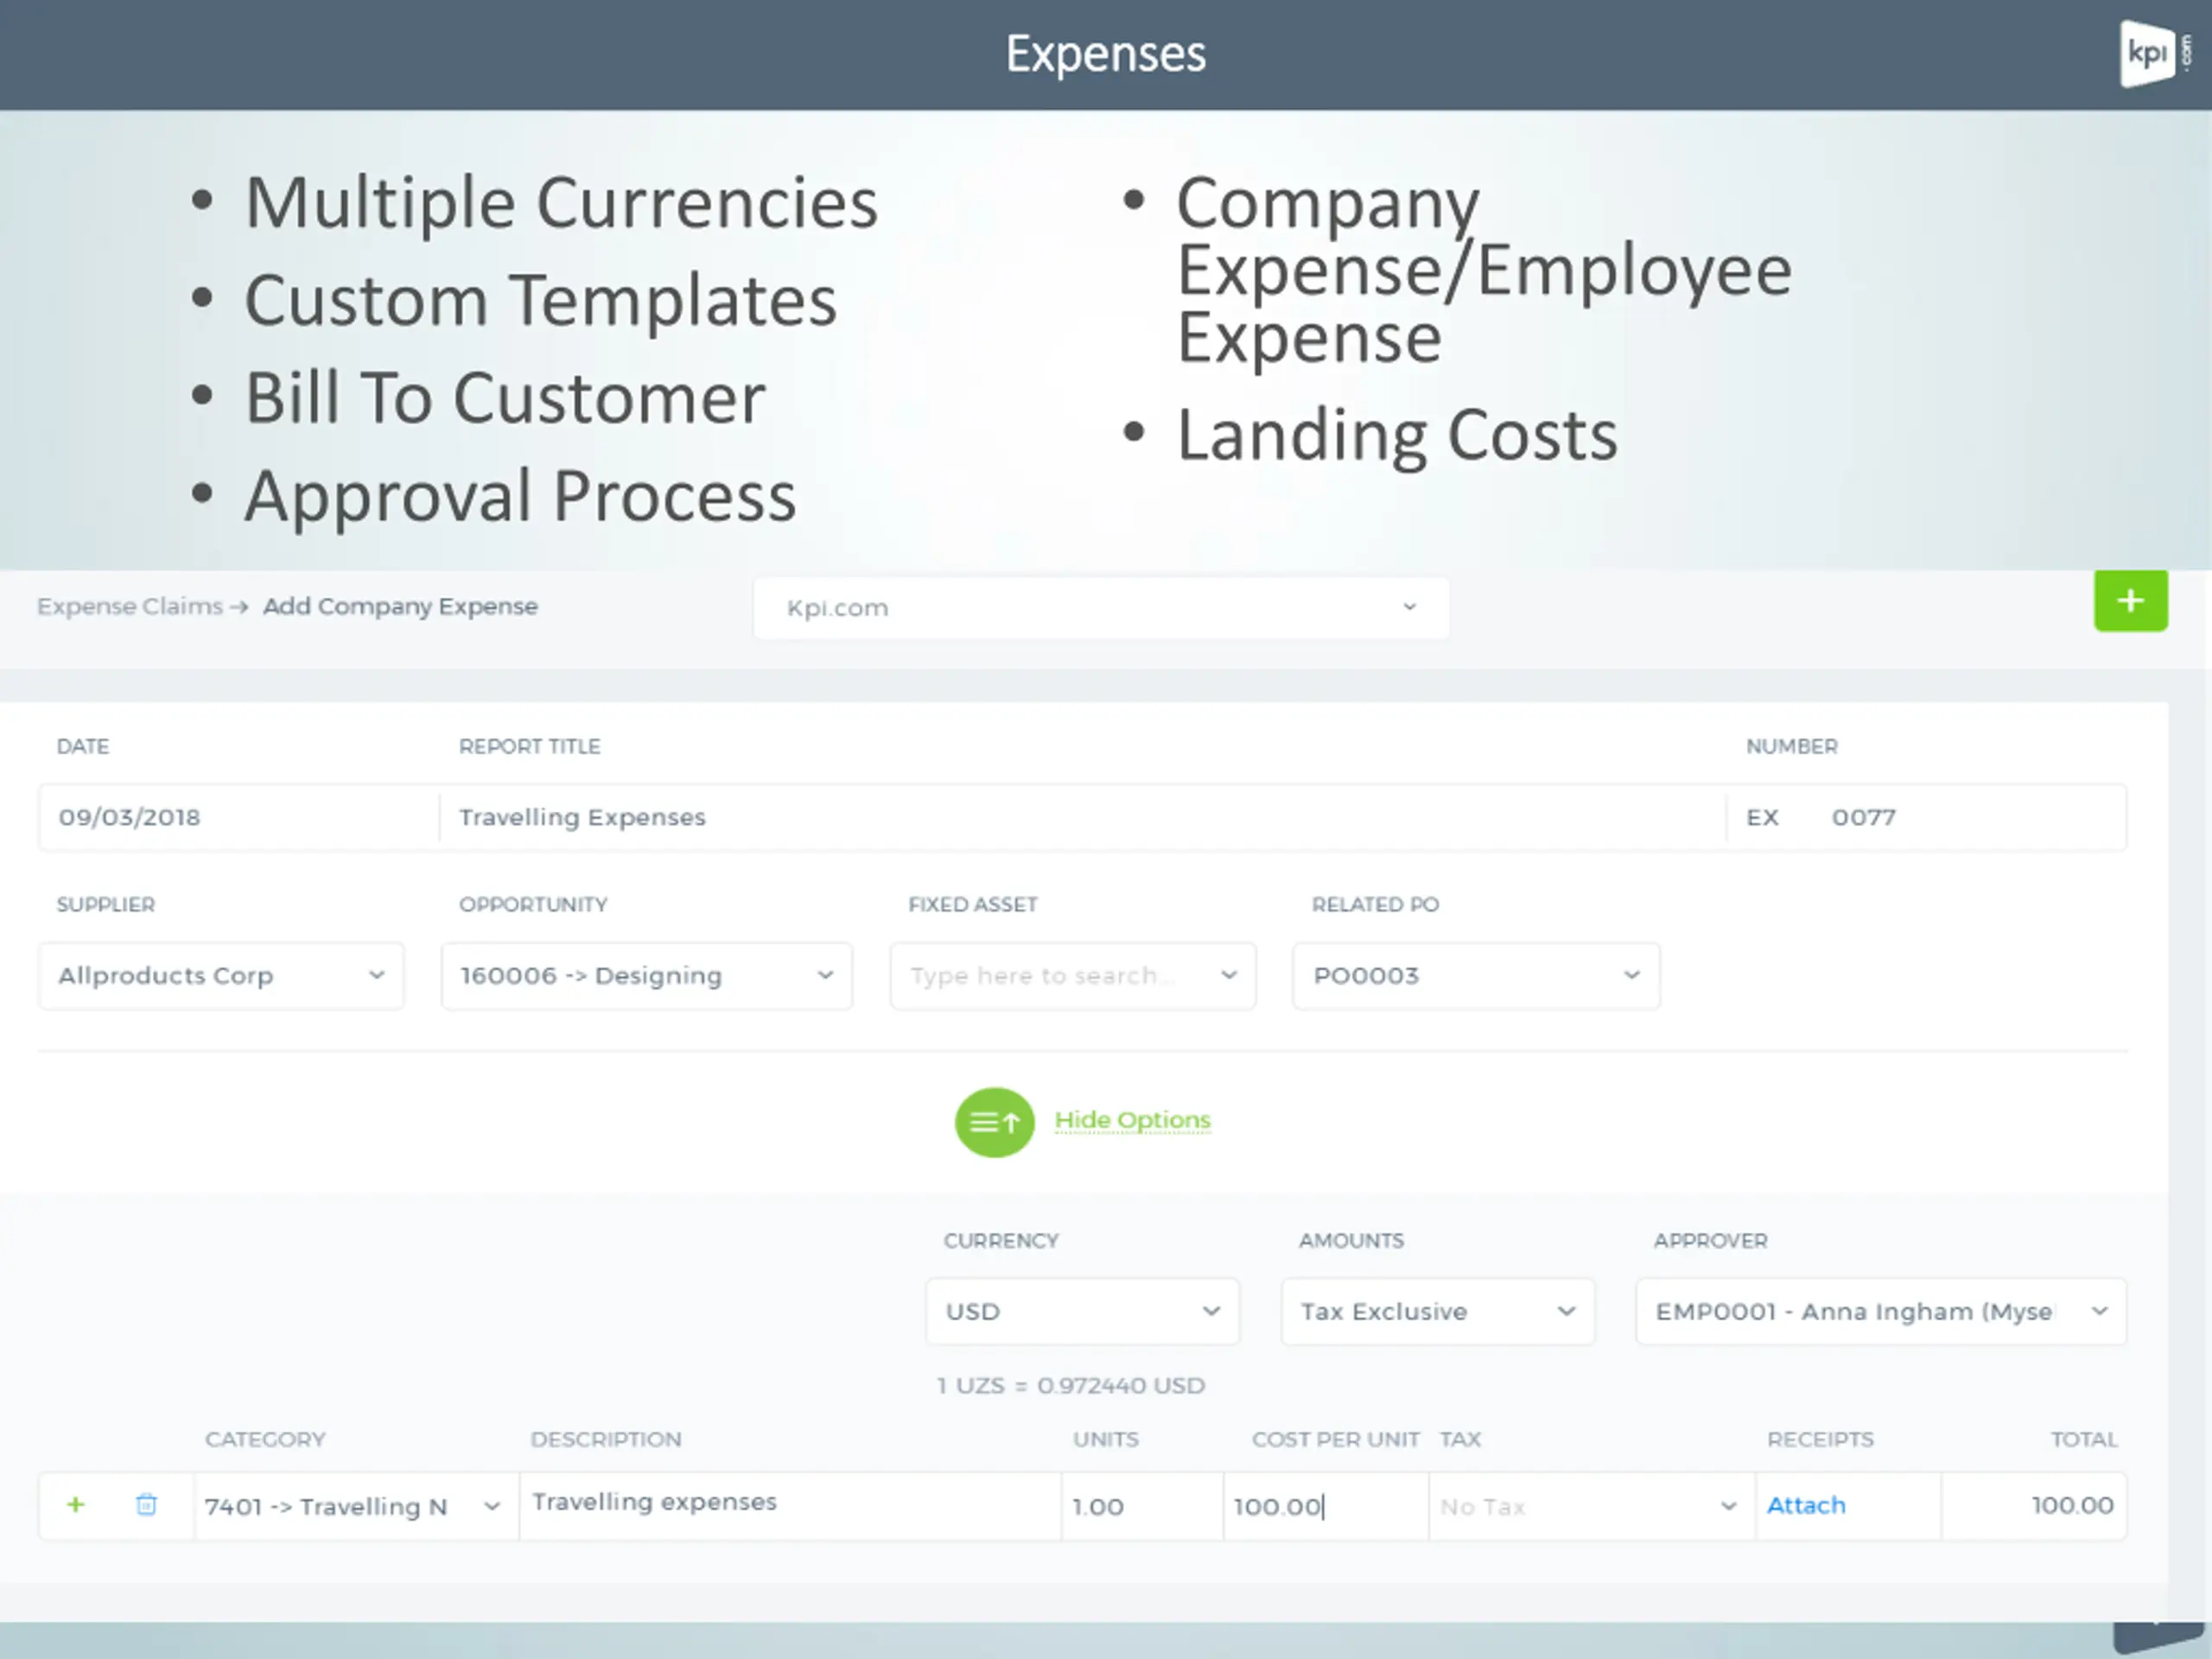Open the Kpi.com company dropdown
2212x1659 pixels.
(1101, 607)
